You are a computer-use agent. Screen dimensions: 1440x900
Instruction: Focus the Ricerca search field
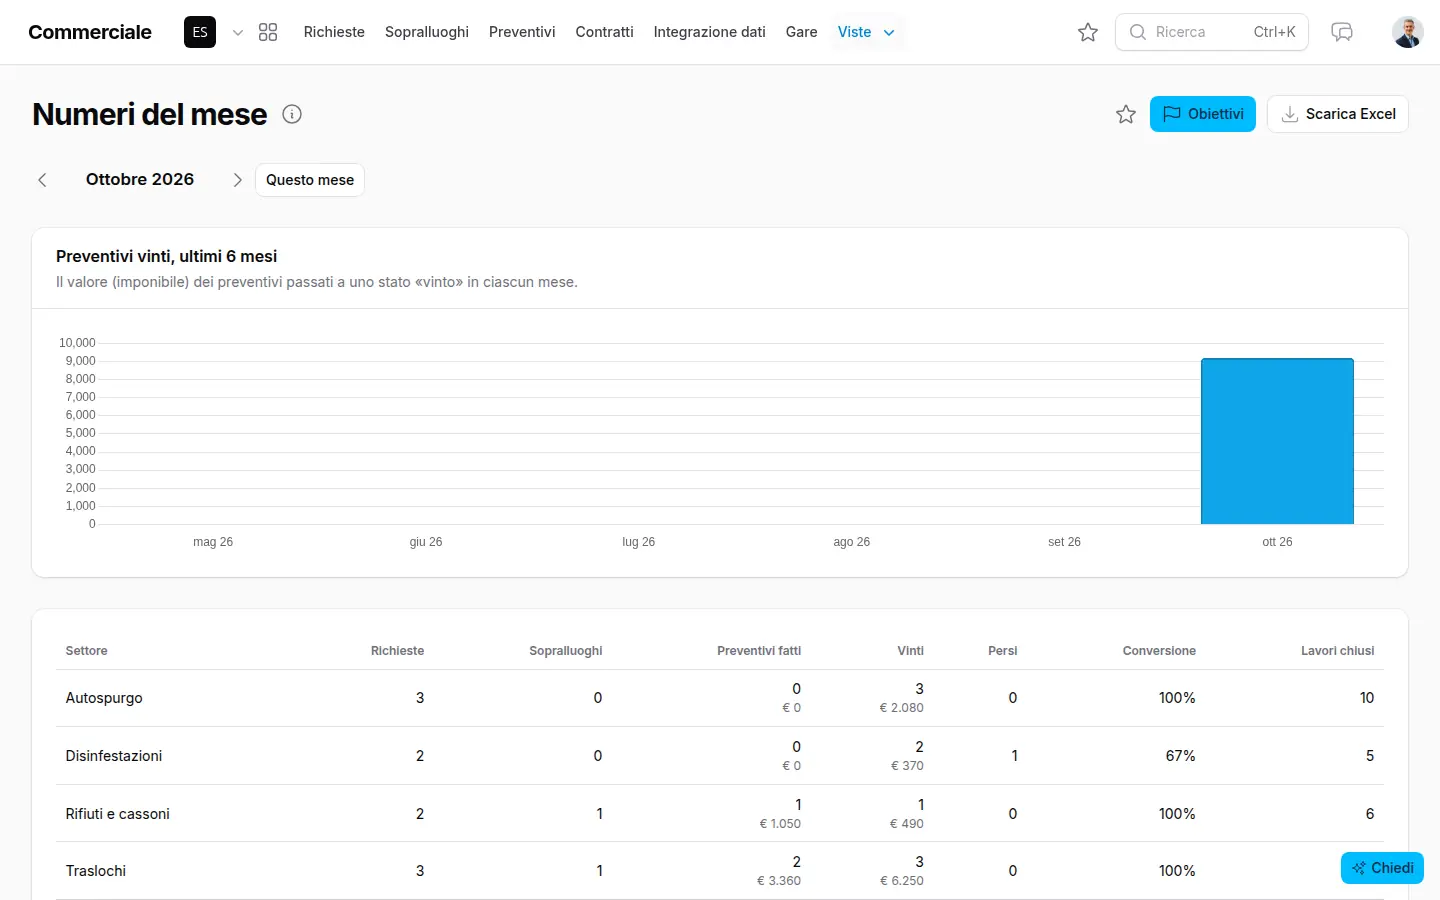1212,32
